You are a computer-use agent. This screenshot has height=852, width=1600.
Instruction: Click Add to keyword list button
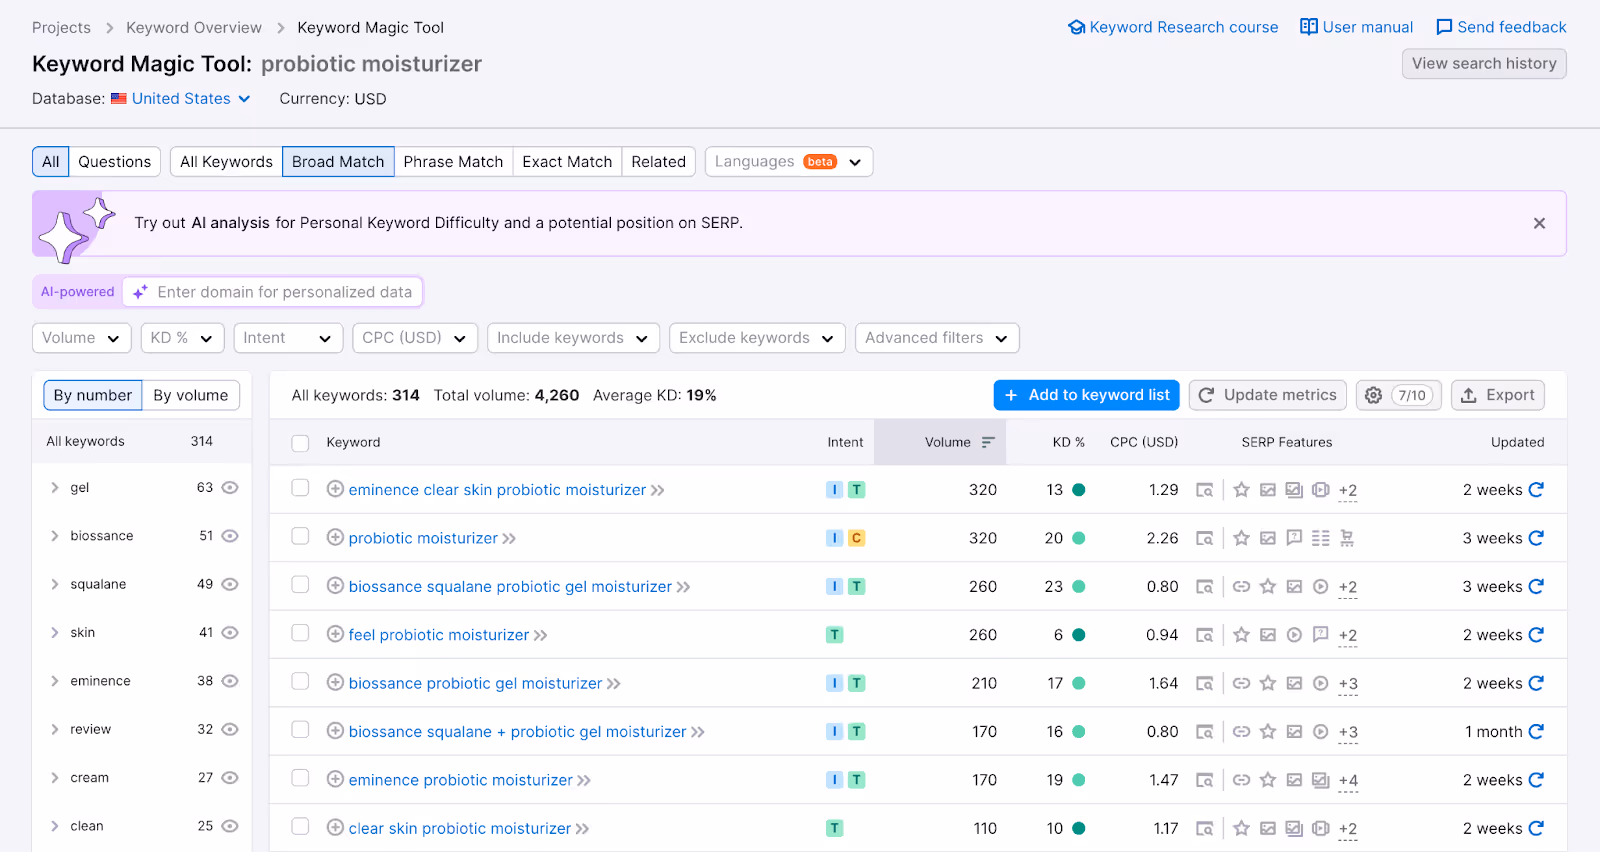(x=1087, y=395)
